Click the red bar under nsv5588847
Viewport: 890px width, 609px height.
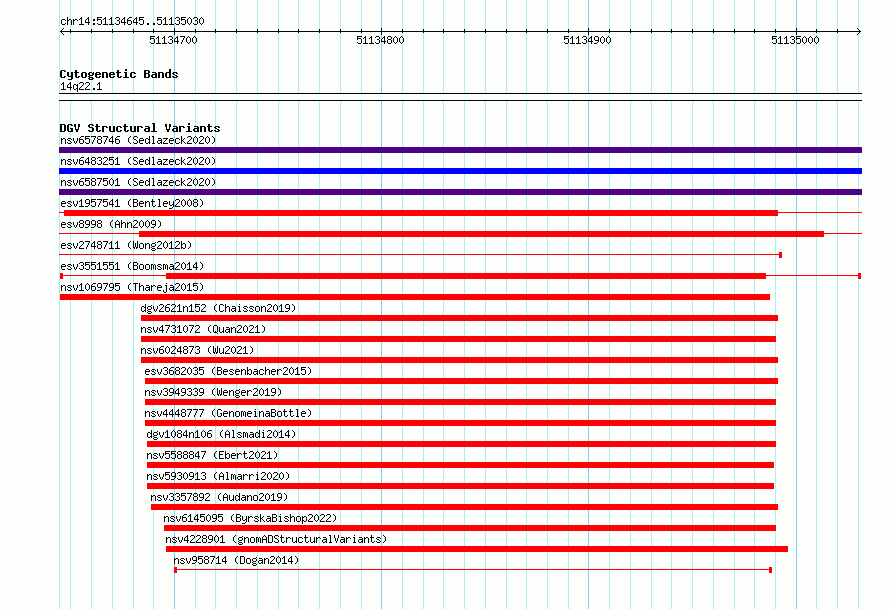point(460,465)
